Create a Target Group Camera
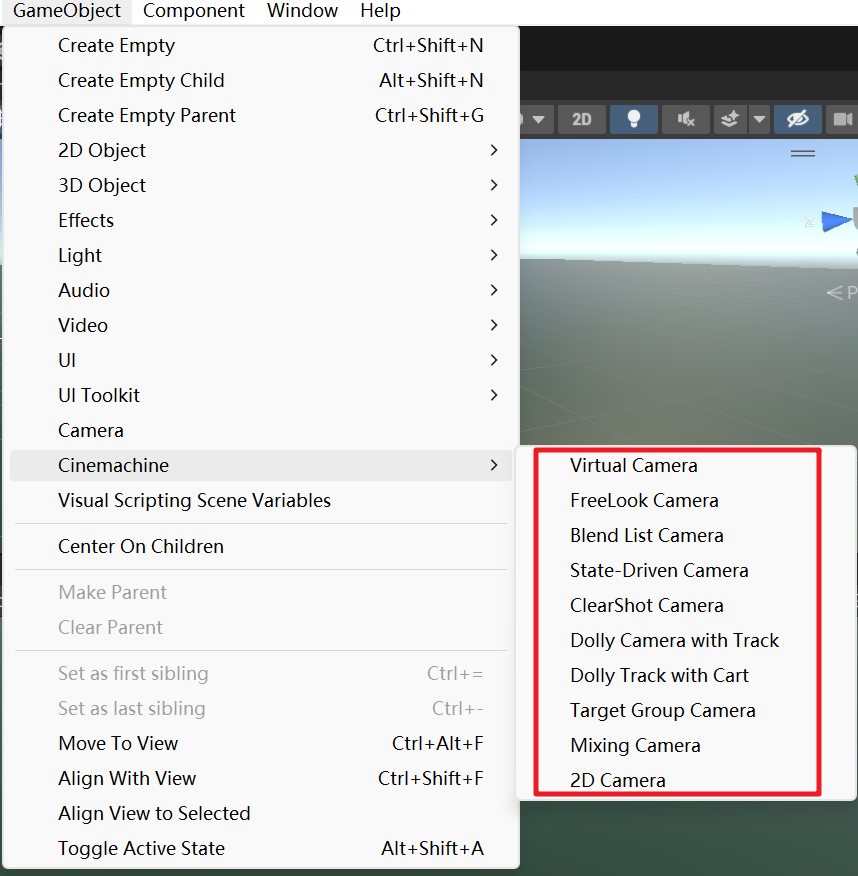858x876 pixels. coord(685,711)
